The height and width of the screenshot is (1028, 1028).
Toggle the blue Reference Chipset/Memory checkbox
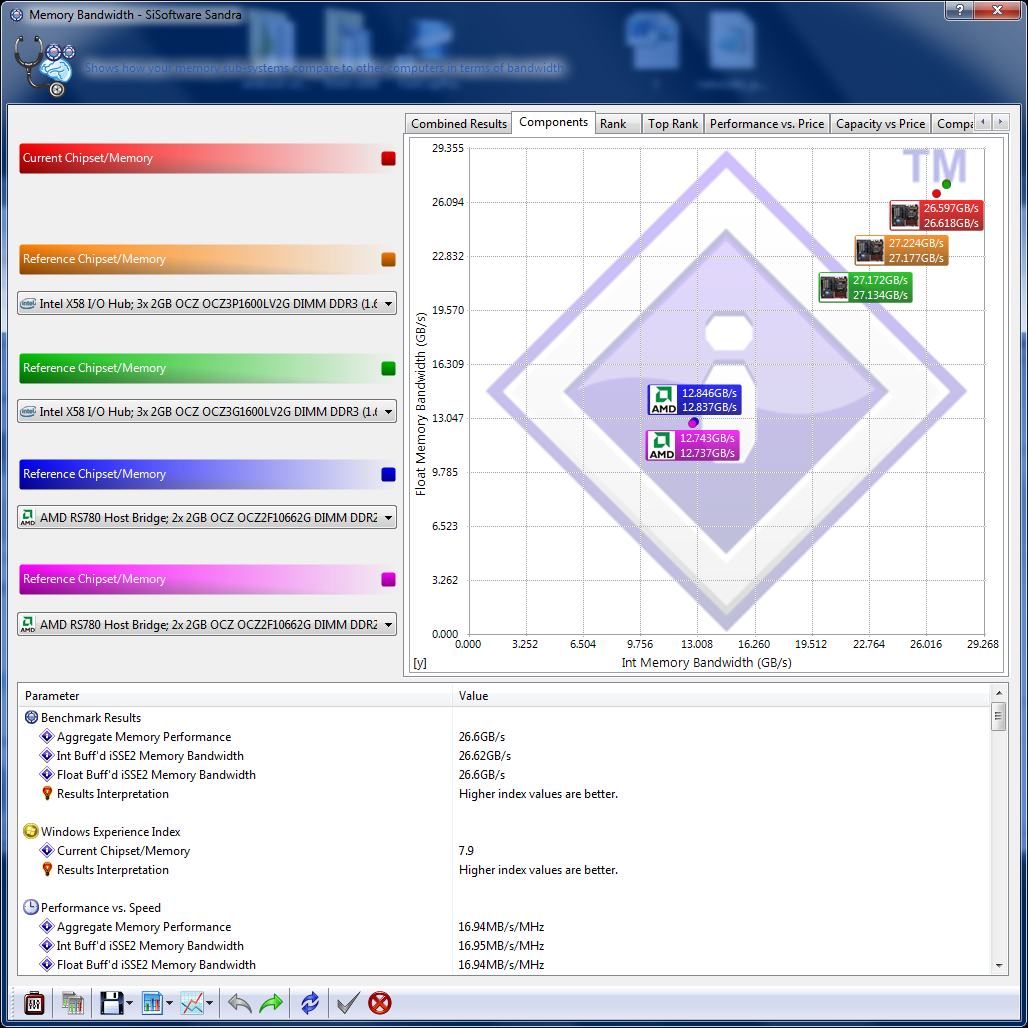pyautogui.click(x=389, y=475)
